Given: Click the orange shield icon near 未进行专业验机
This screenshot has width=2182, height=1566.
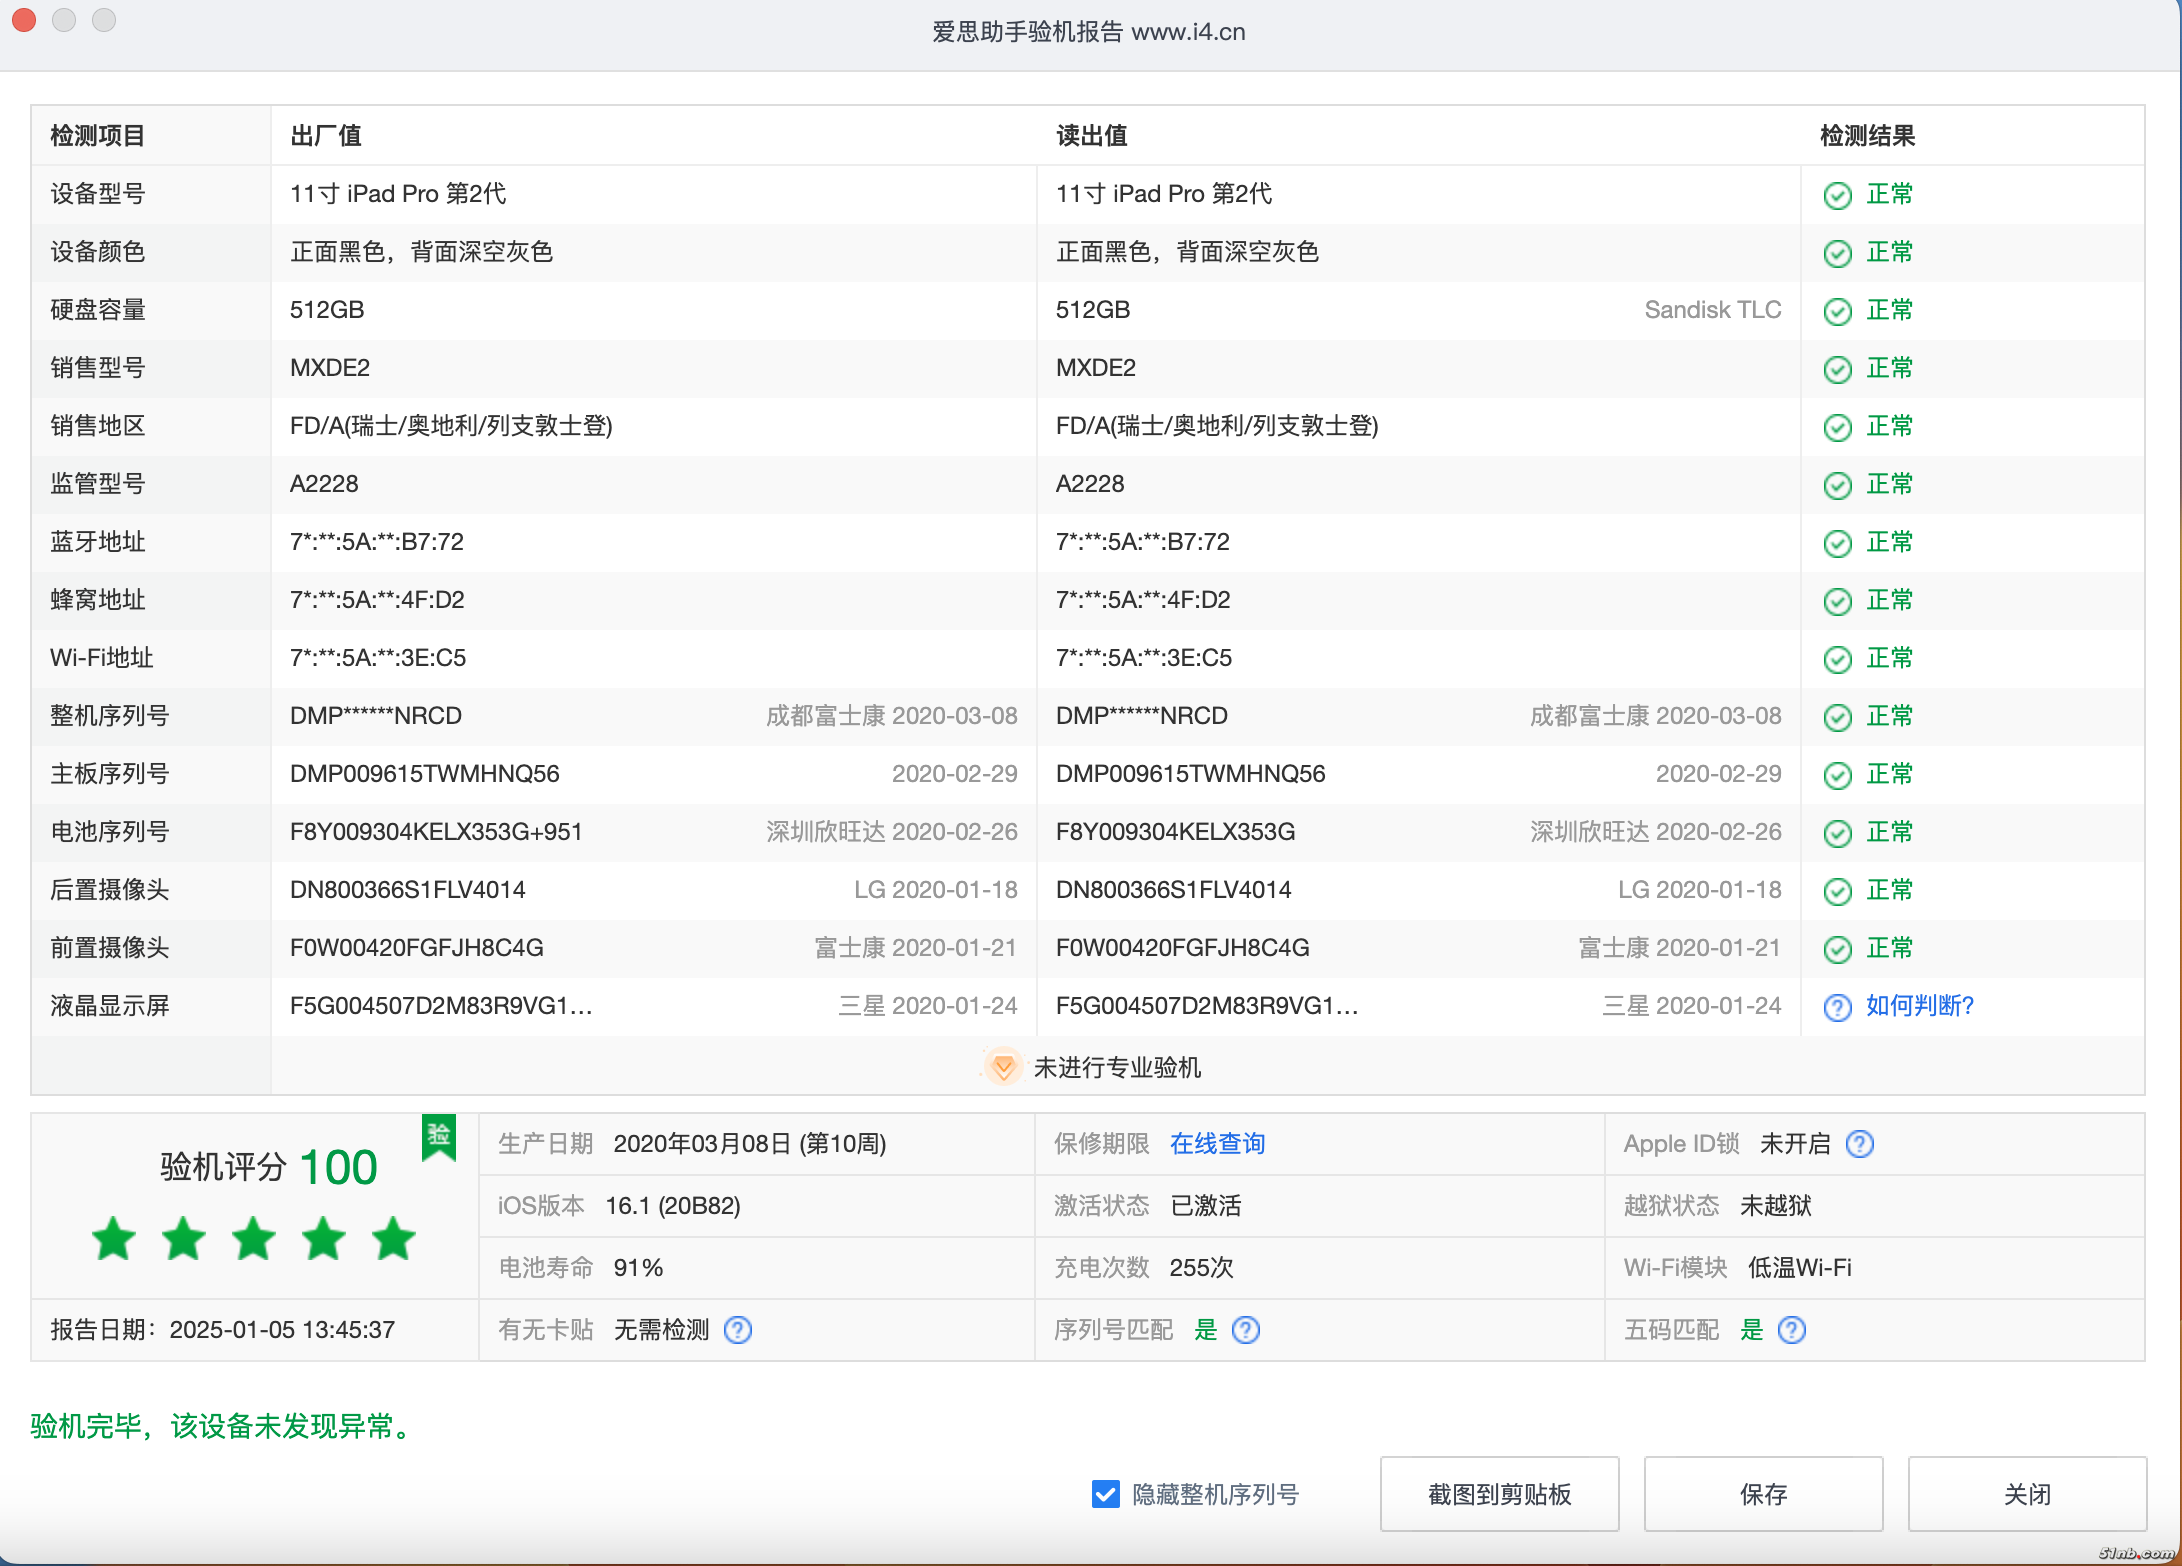Looking at the screenshot, I should 1002,1067.
